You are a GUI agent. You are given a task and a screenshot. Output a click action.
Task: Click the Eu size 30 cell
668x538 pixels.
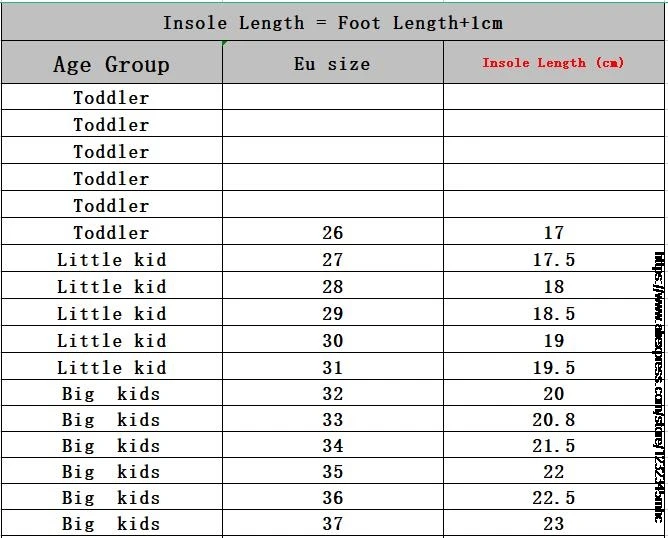(332, 341)
